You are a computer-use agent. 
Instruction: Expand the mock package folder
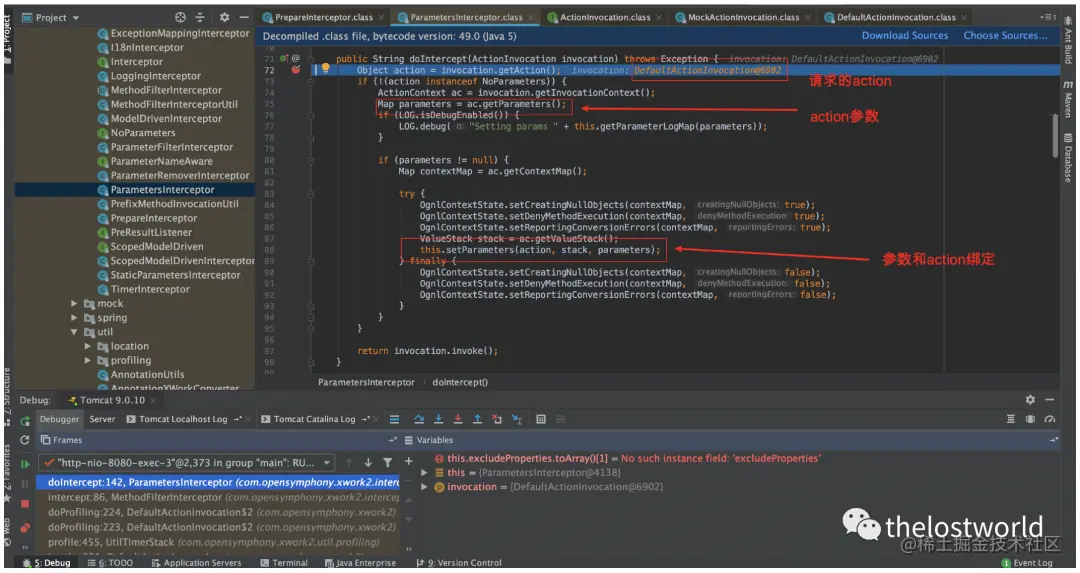[x=74, y=303]
